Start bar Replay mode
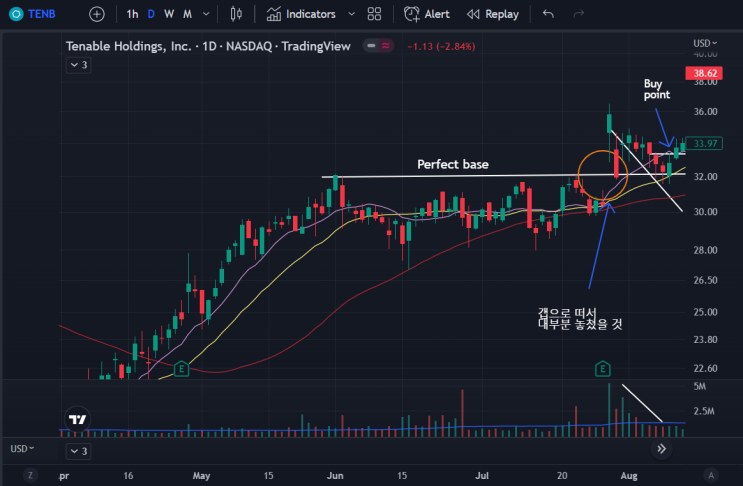Viewport: 743px width, 486px height. [x=493, y=14]
